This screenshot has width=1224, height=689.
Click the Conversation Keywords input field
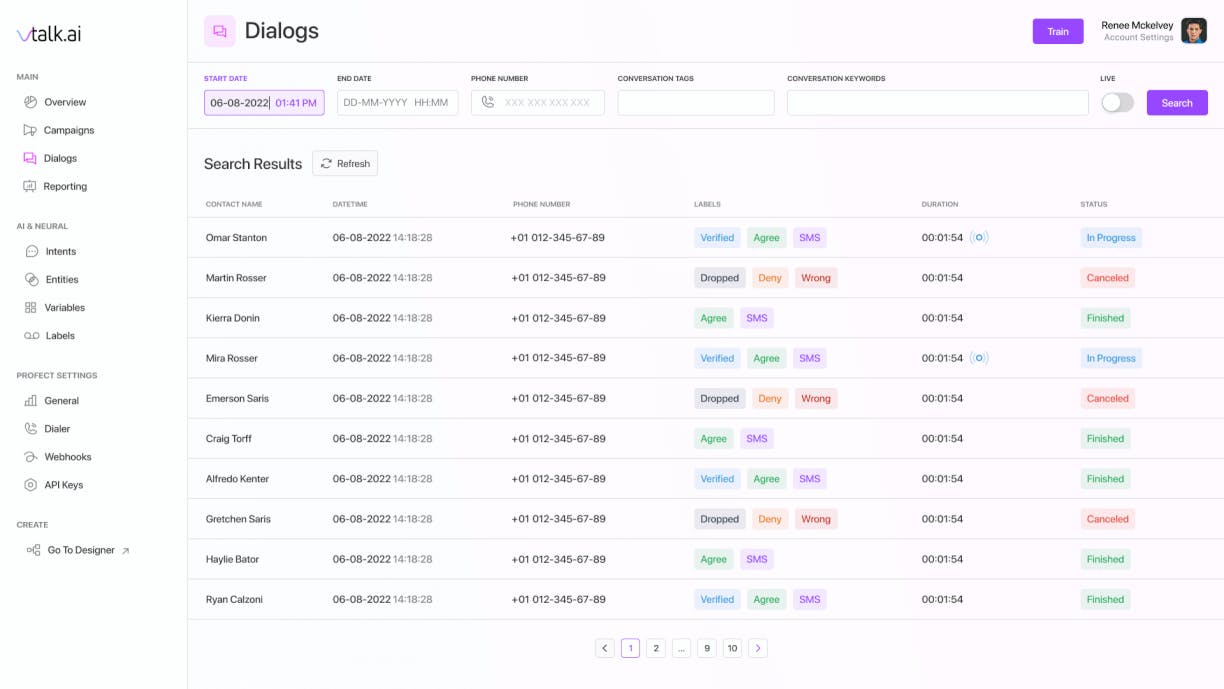coord(938,103)
